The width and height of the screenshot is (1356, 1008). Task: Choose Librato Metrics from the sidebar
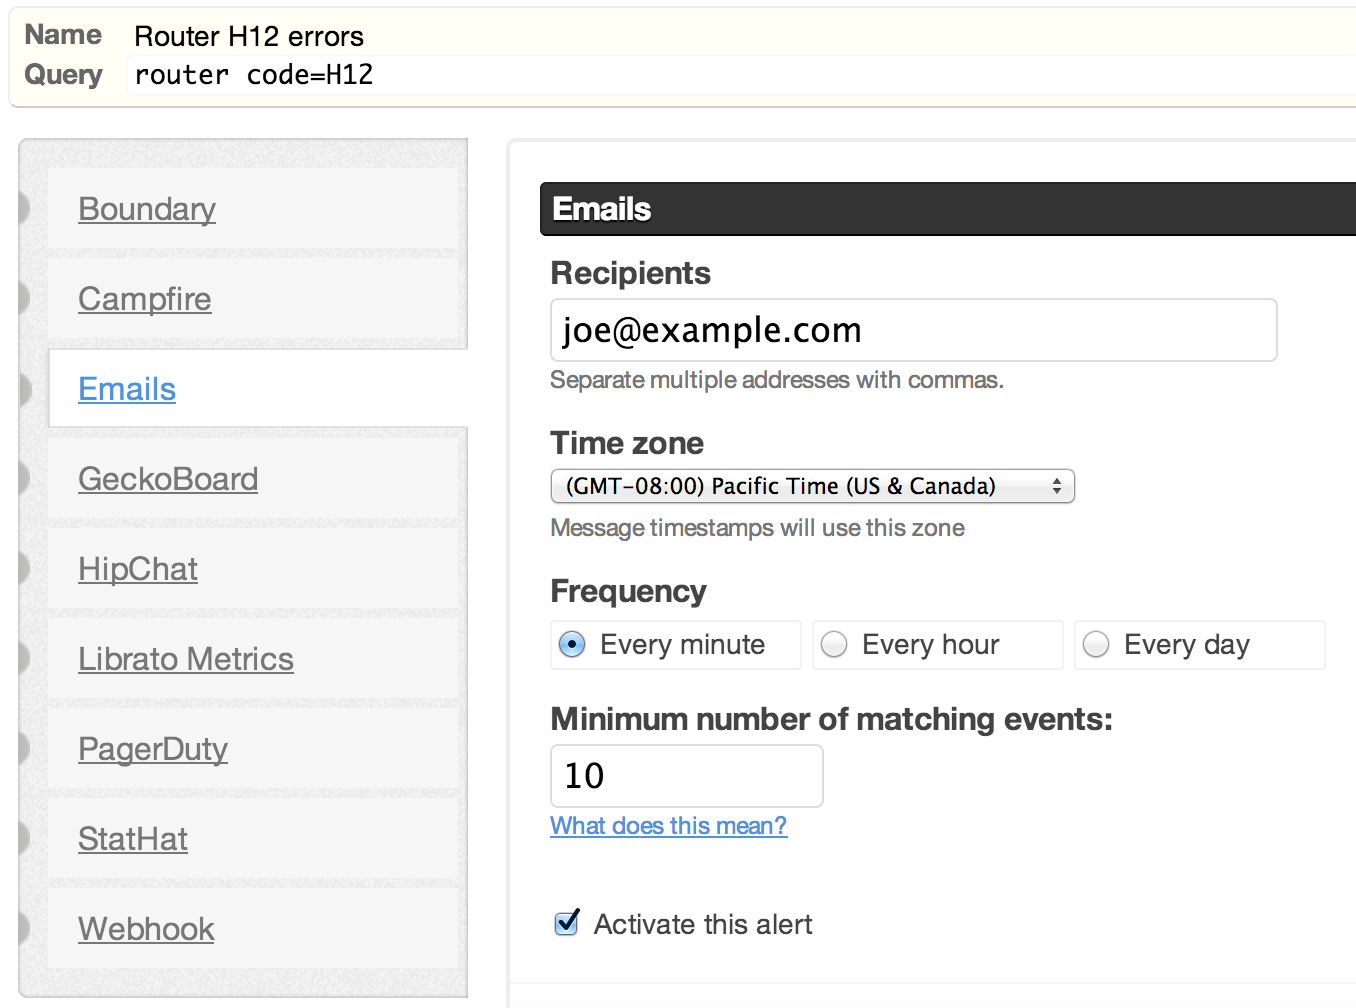pyautogui.click(x=186, y=659)
